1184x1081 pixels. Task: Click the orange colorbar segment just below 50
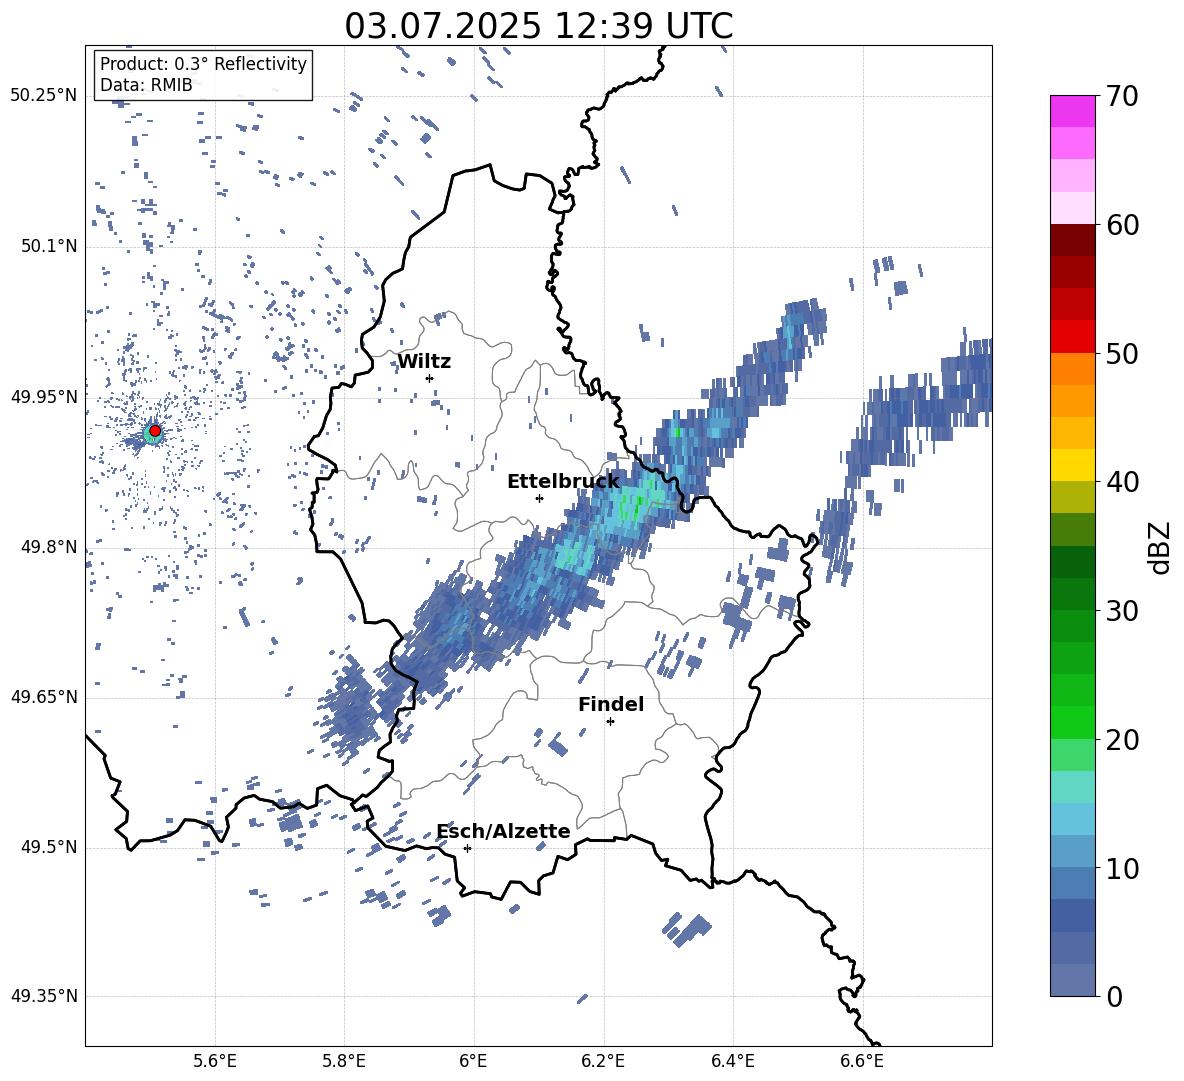(1073, 369)
